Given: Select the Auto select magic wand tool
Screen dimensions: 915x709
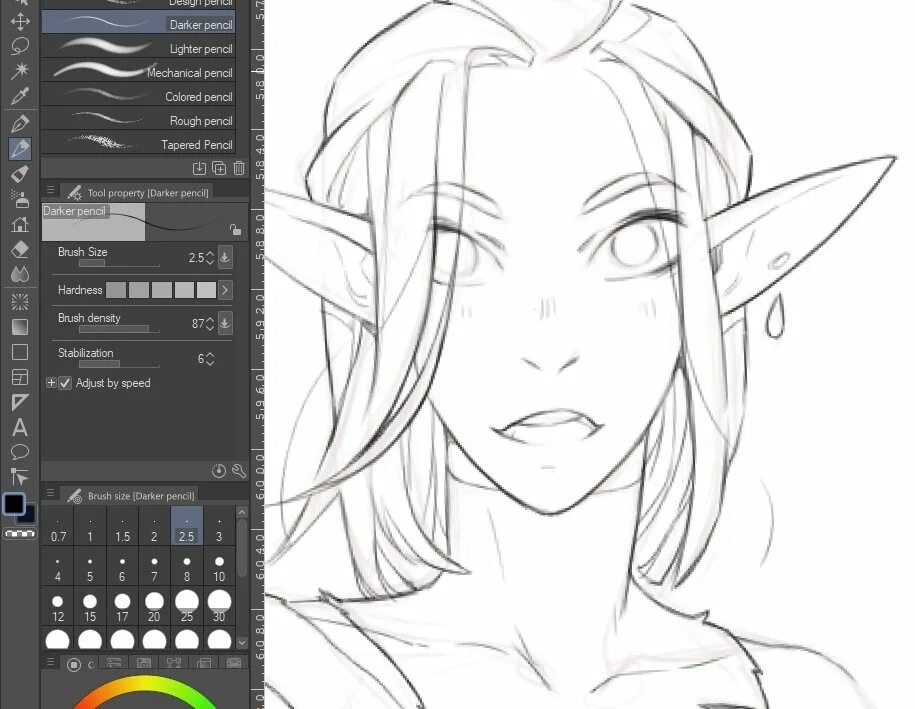Looking at the screenshot, I should click(x=20, y=71).
